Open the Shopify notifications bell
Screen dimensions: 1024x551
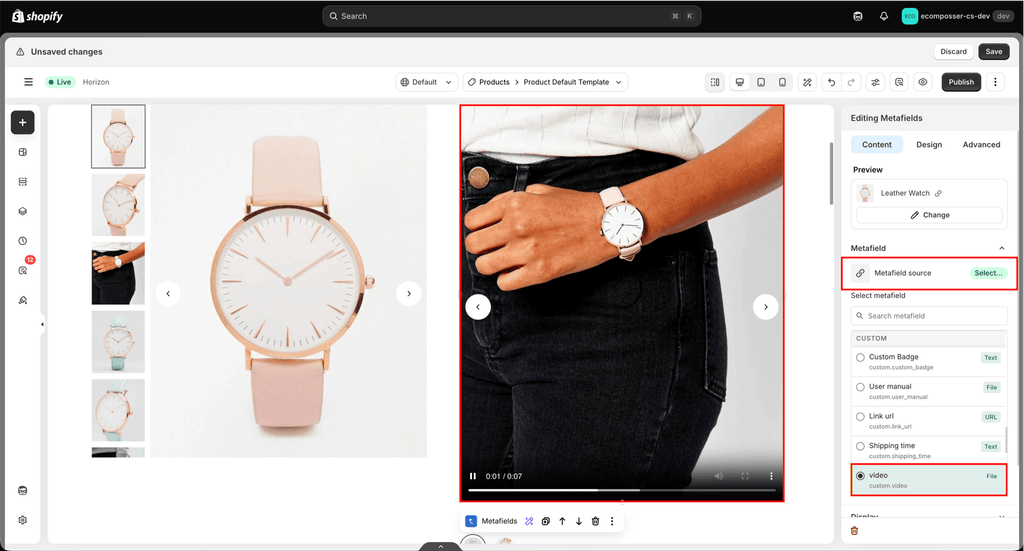pyautogui.click(x=884, y=16)
